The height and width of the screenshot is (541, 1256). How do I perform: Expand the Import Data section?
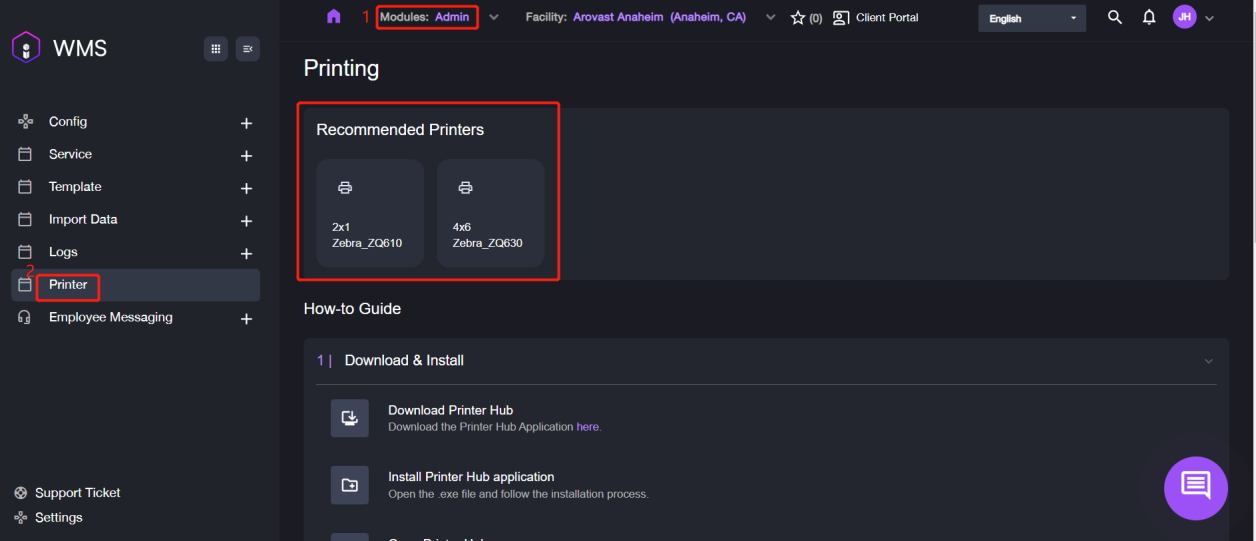coord(246,221)
